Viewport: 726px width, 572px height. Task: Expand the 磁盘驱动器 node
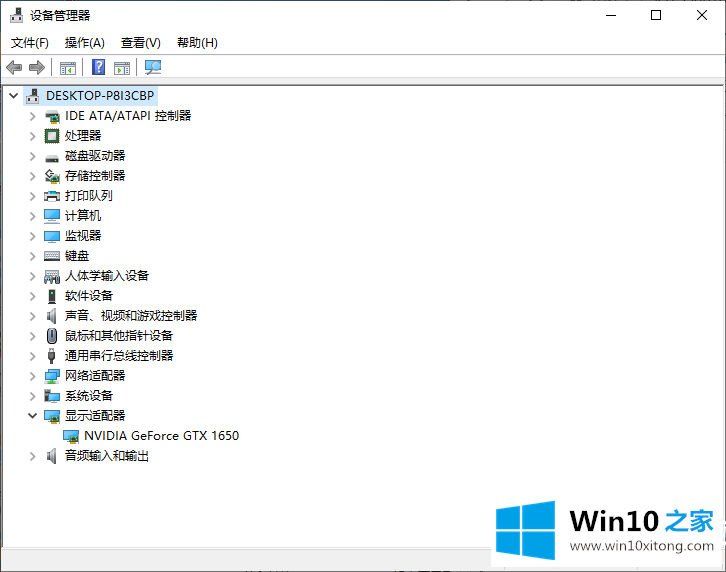tap(32, 156)
